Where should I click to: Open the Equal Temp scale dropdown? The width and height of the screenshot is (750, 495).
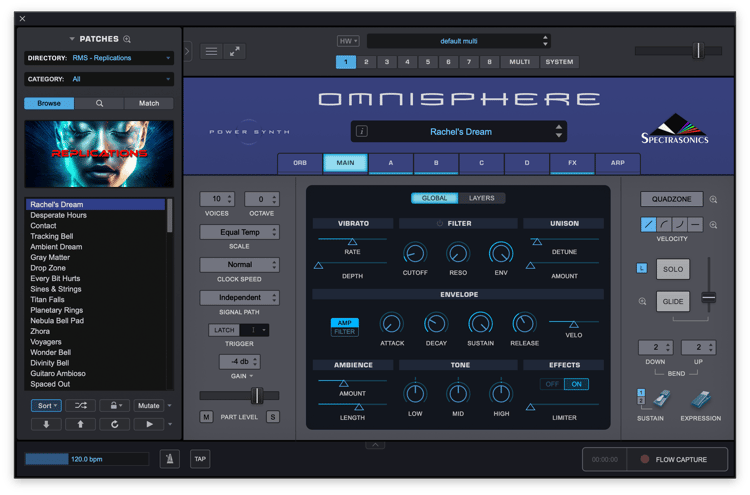click(x=240, y=232)
